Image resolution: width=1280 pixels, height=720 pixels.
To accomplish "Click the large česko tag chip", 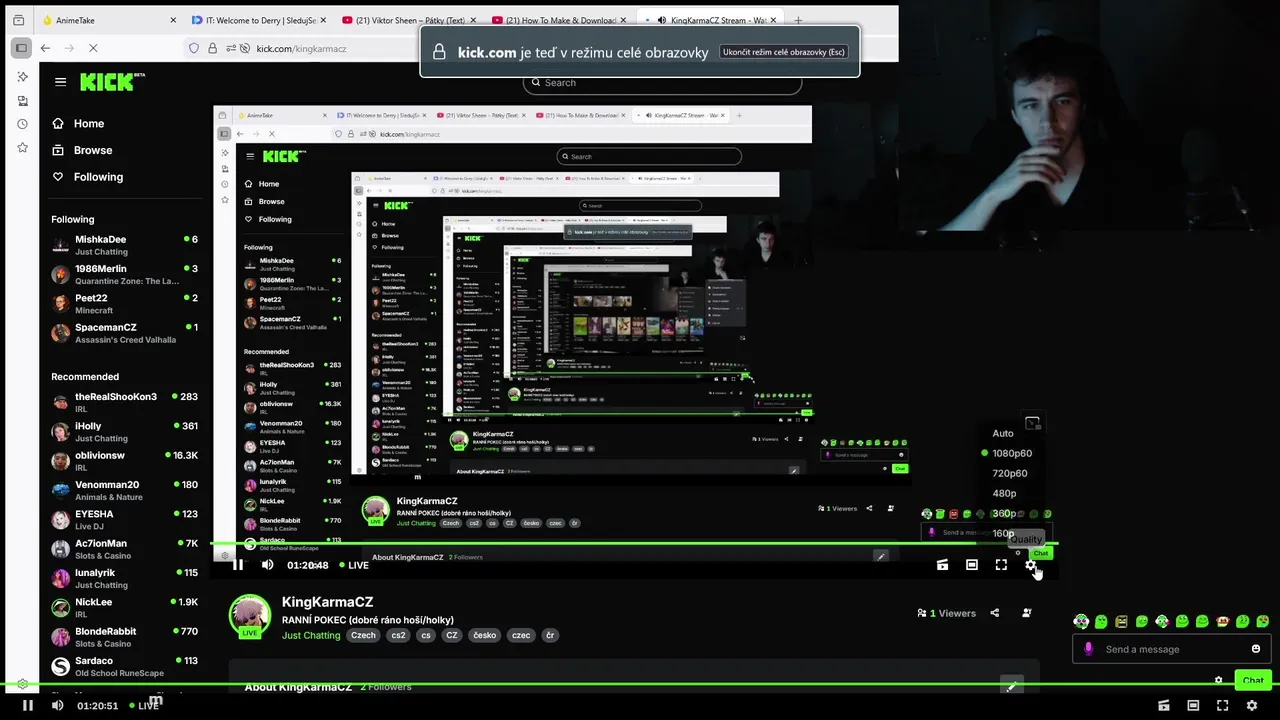I will pos(485,635).
